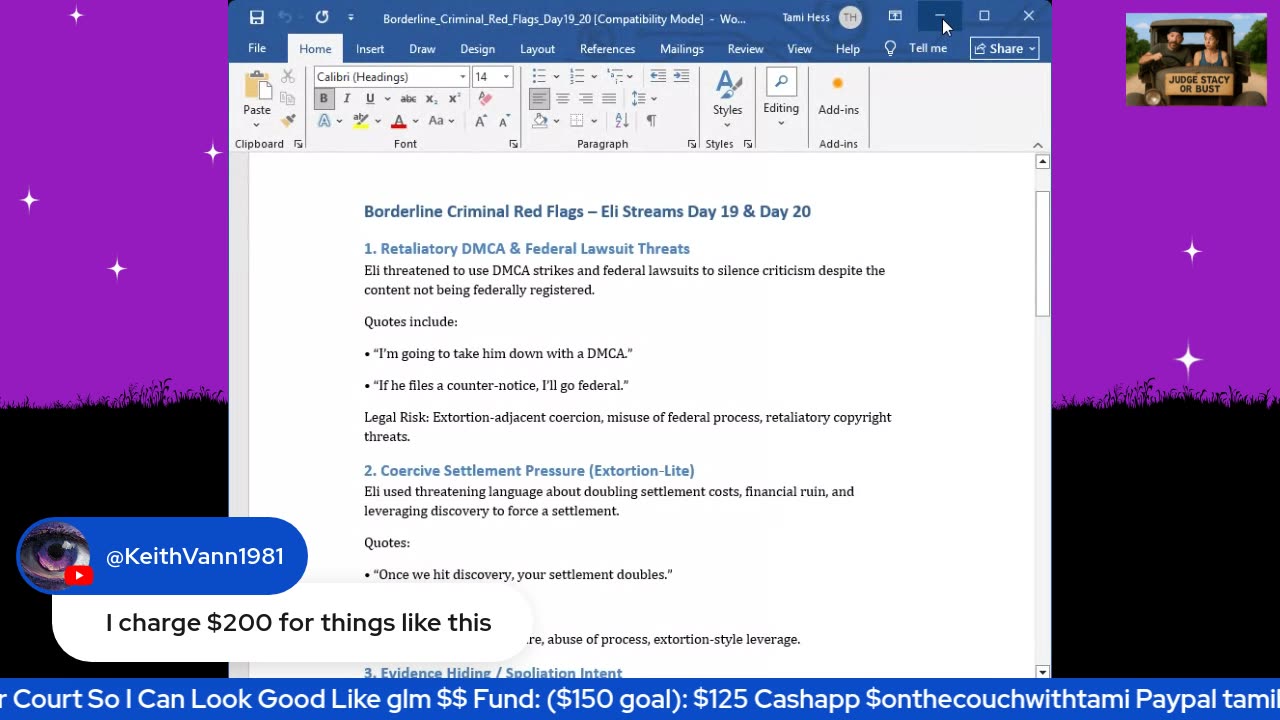Open the Editing magnifier menu
The image size is (1280, 720).
pyautogui.click(x=781, y=97)
